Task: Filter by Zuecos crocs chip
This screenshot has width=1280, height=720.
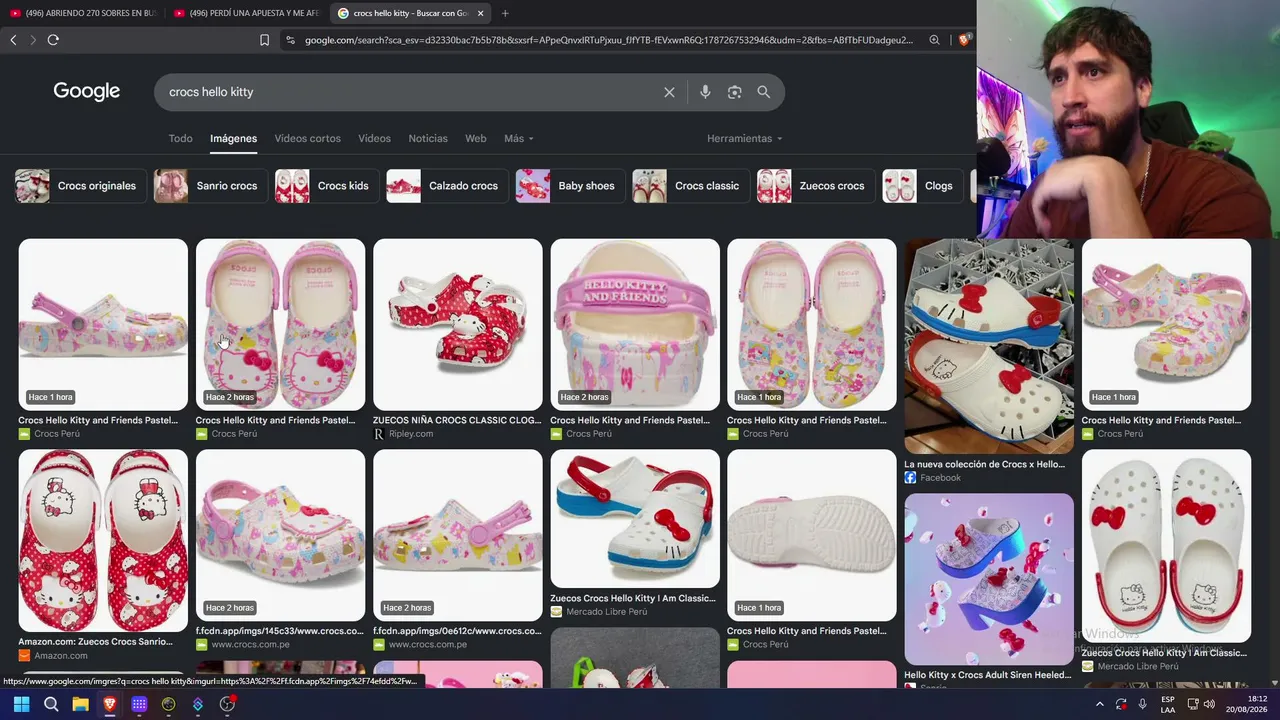Action: 817,186
